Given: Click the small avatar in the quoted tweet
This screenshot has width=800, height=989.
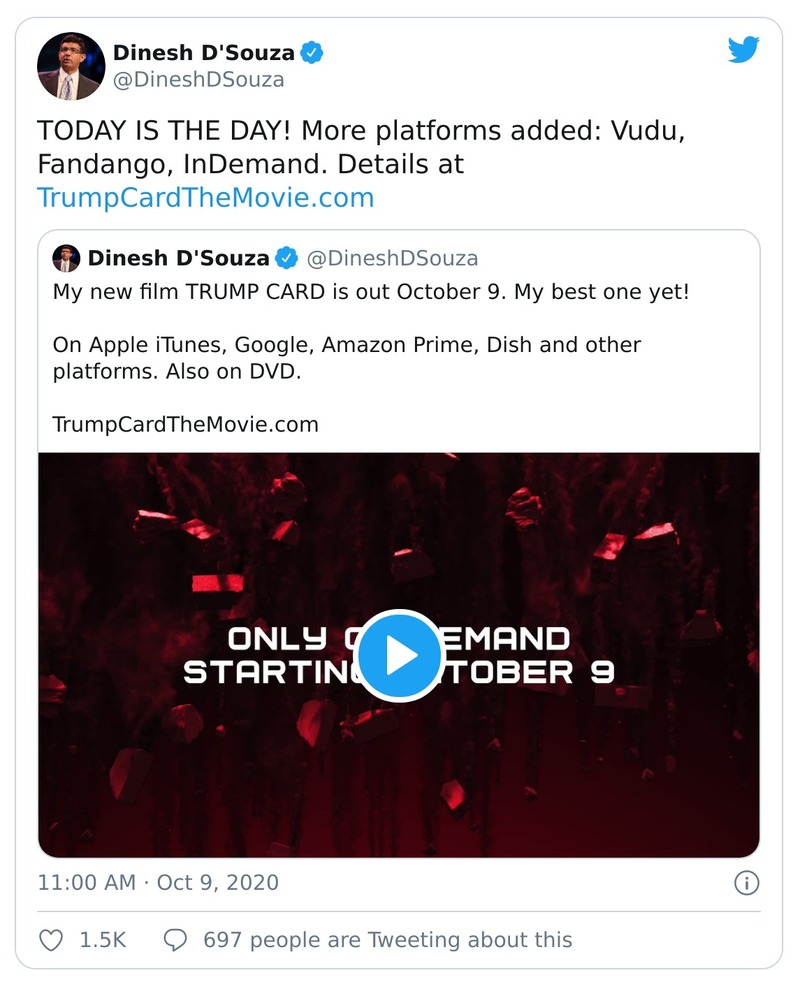Looking at the screenshot, I should pyautogui.click(x=66, y=258).
